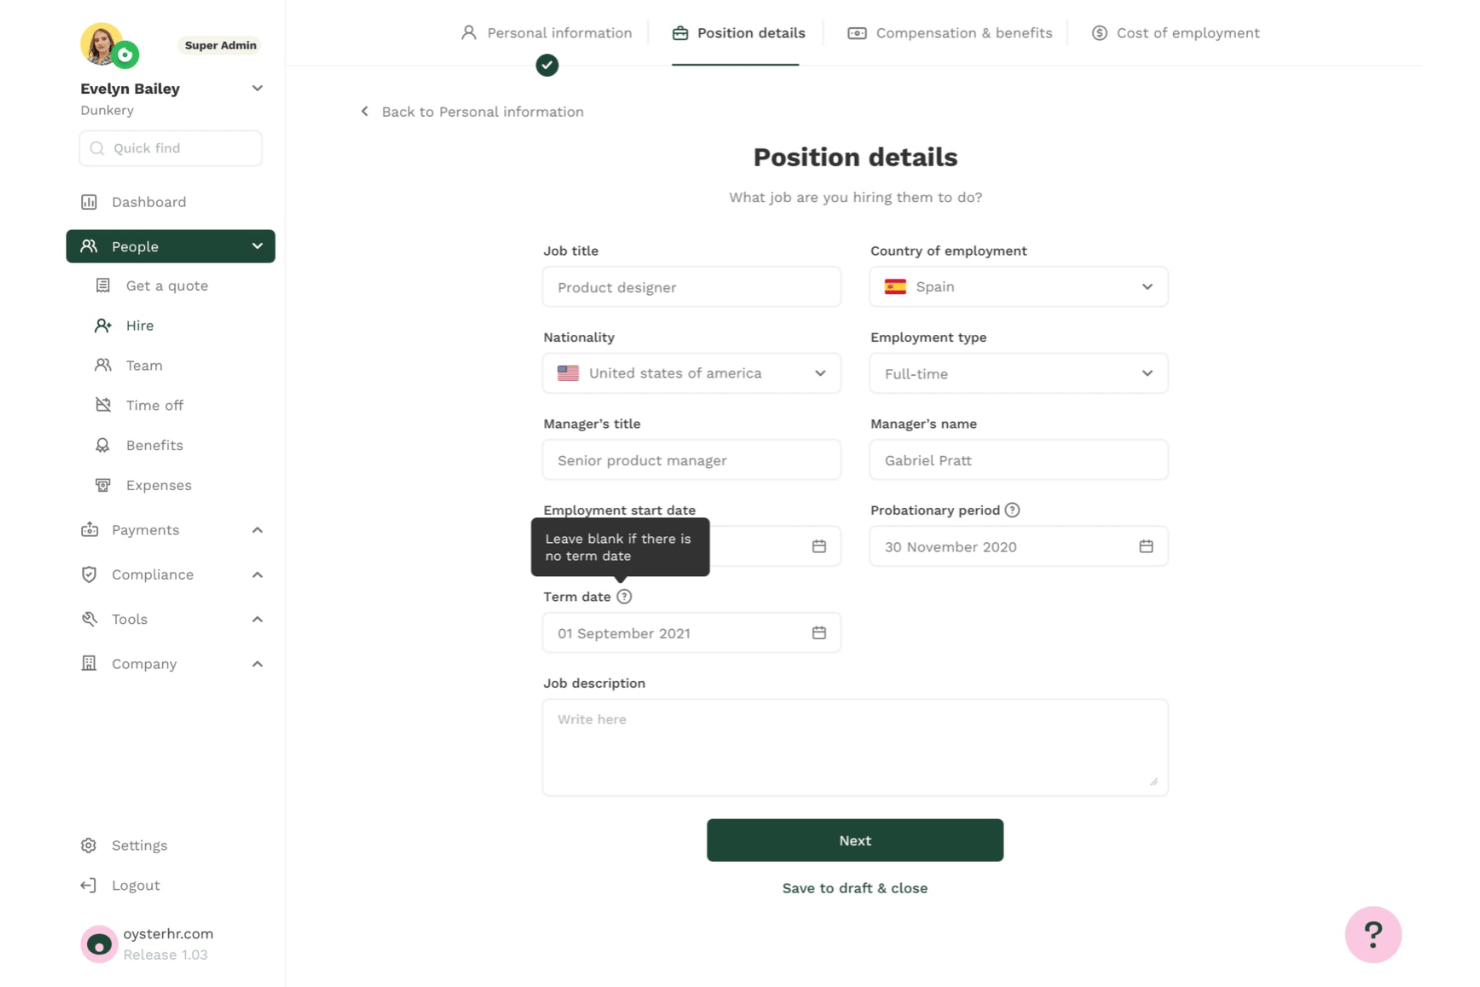Focus the Quick find search box
The height and width of the screenshot is (987, 1480).
click(x=171, y=148)
